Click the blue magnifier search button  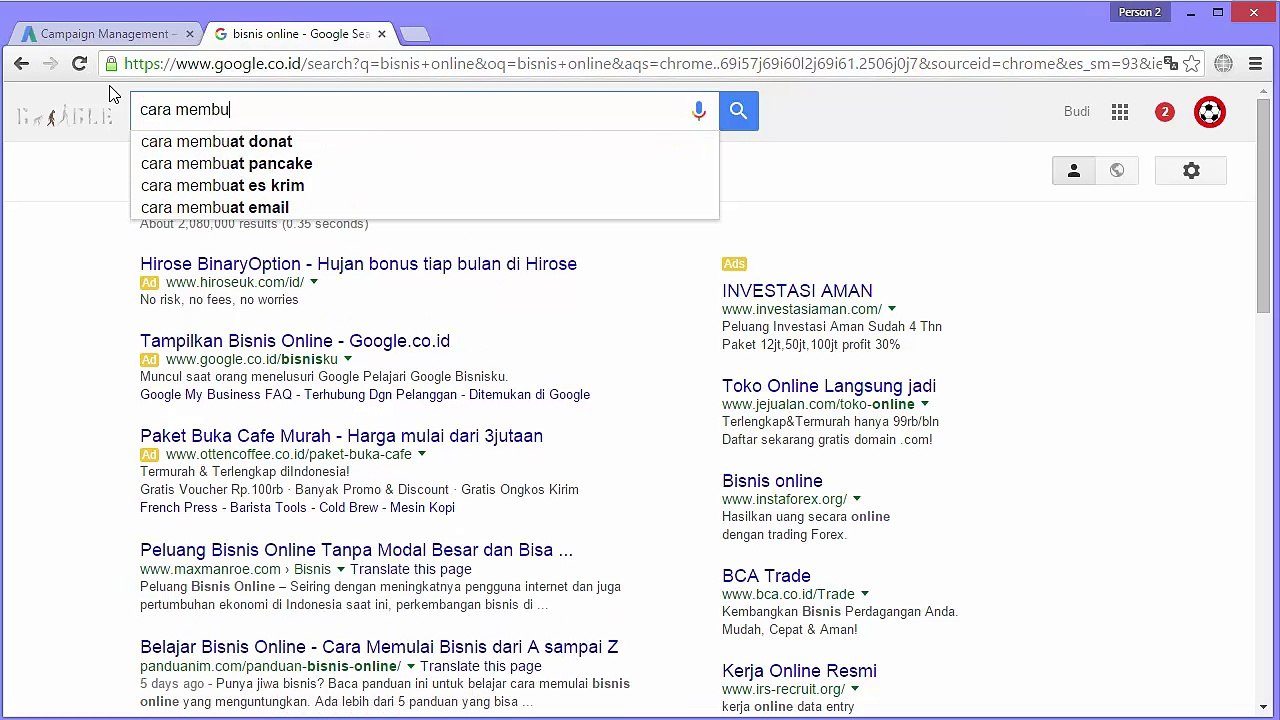(738, 111)
